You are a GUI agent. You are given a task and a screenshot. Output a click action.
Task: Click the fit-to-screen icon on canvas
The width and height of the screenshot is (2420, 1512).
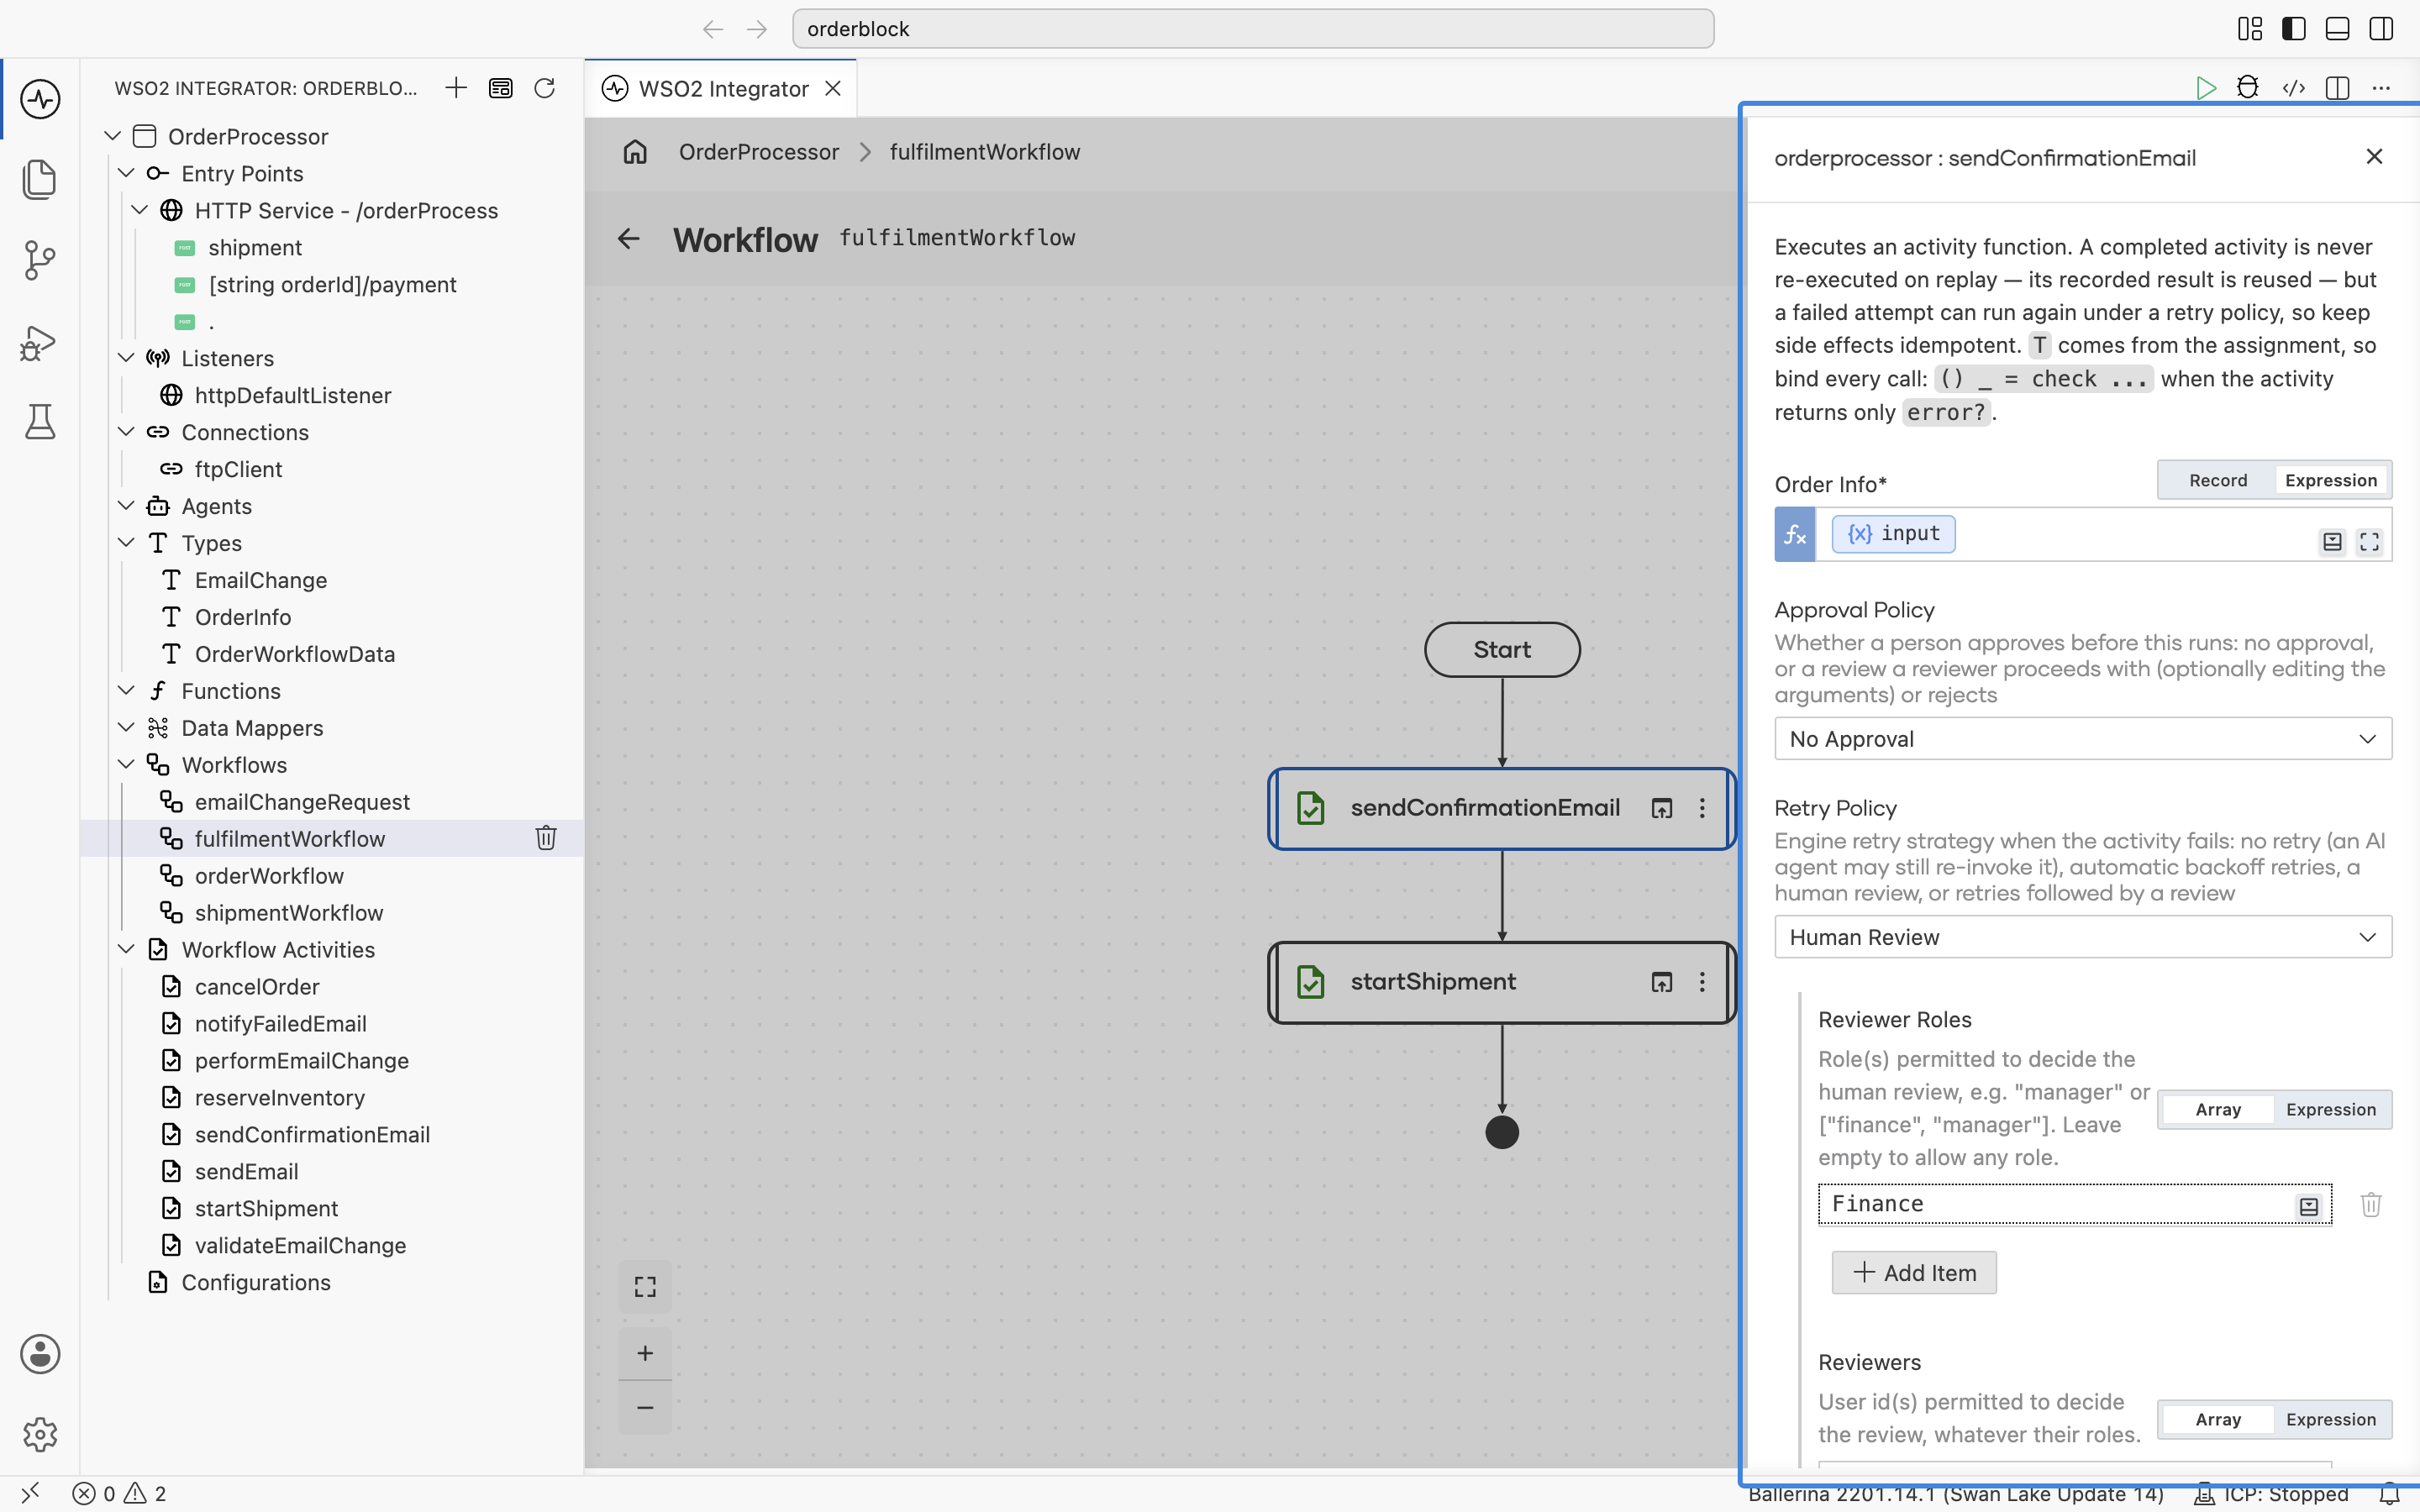tap(645, 1286)
